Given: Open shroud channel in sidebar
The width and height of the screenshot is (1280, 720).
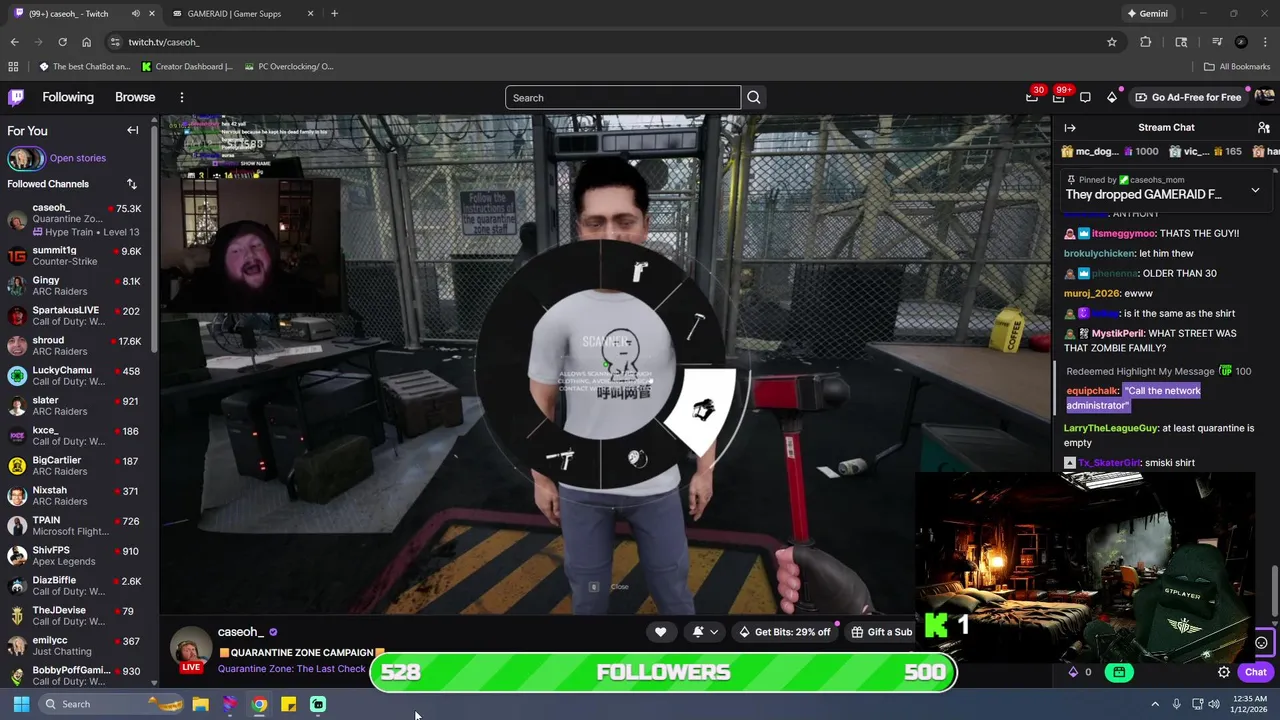Looking at the screenshot, I should click(78, 345).
